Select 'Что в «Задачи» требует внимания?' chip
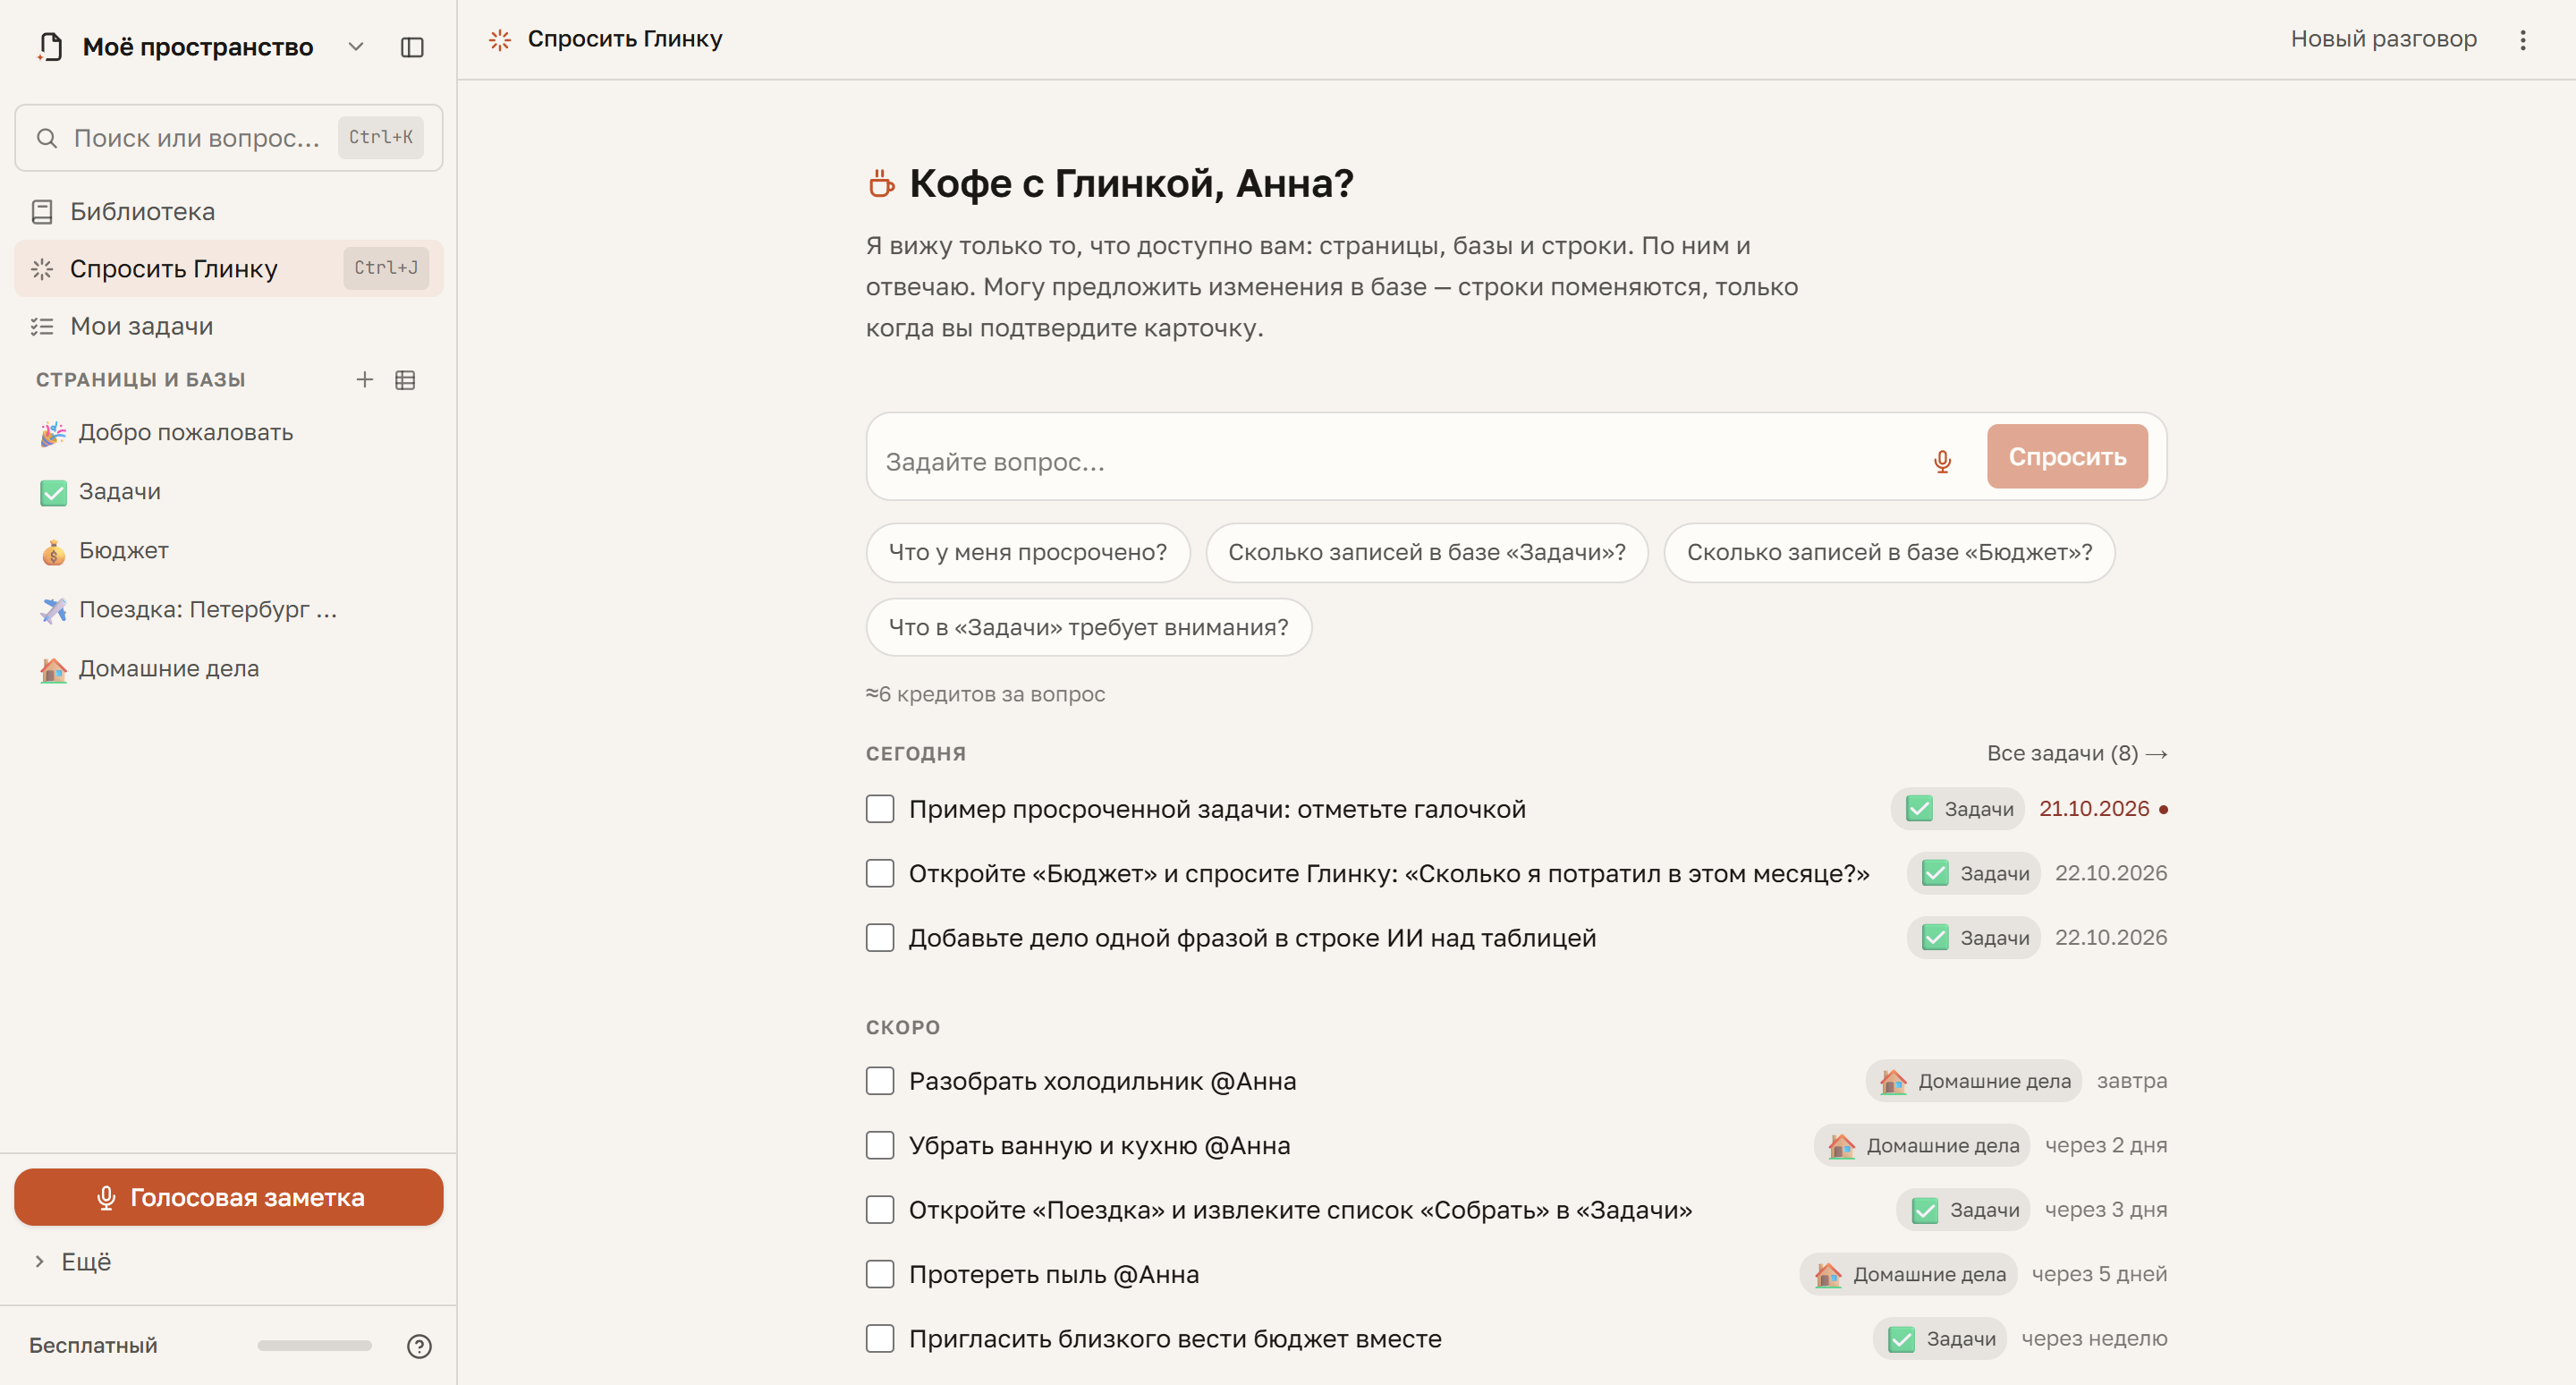The image size is (2576, 1385). coord(1088,627)
